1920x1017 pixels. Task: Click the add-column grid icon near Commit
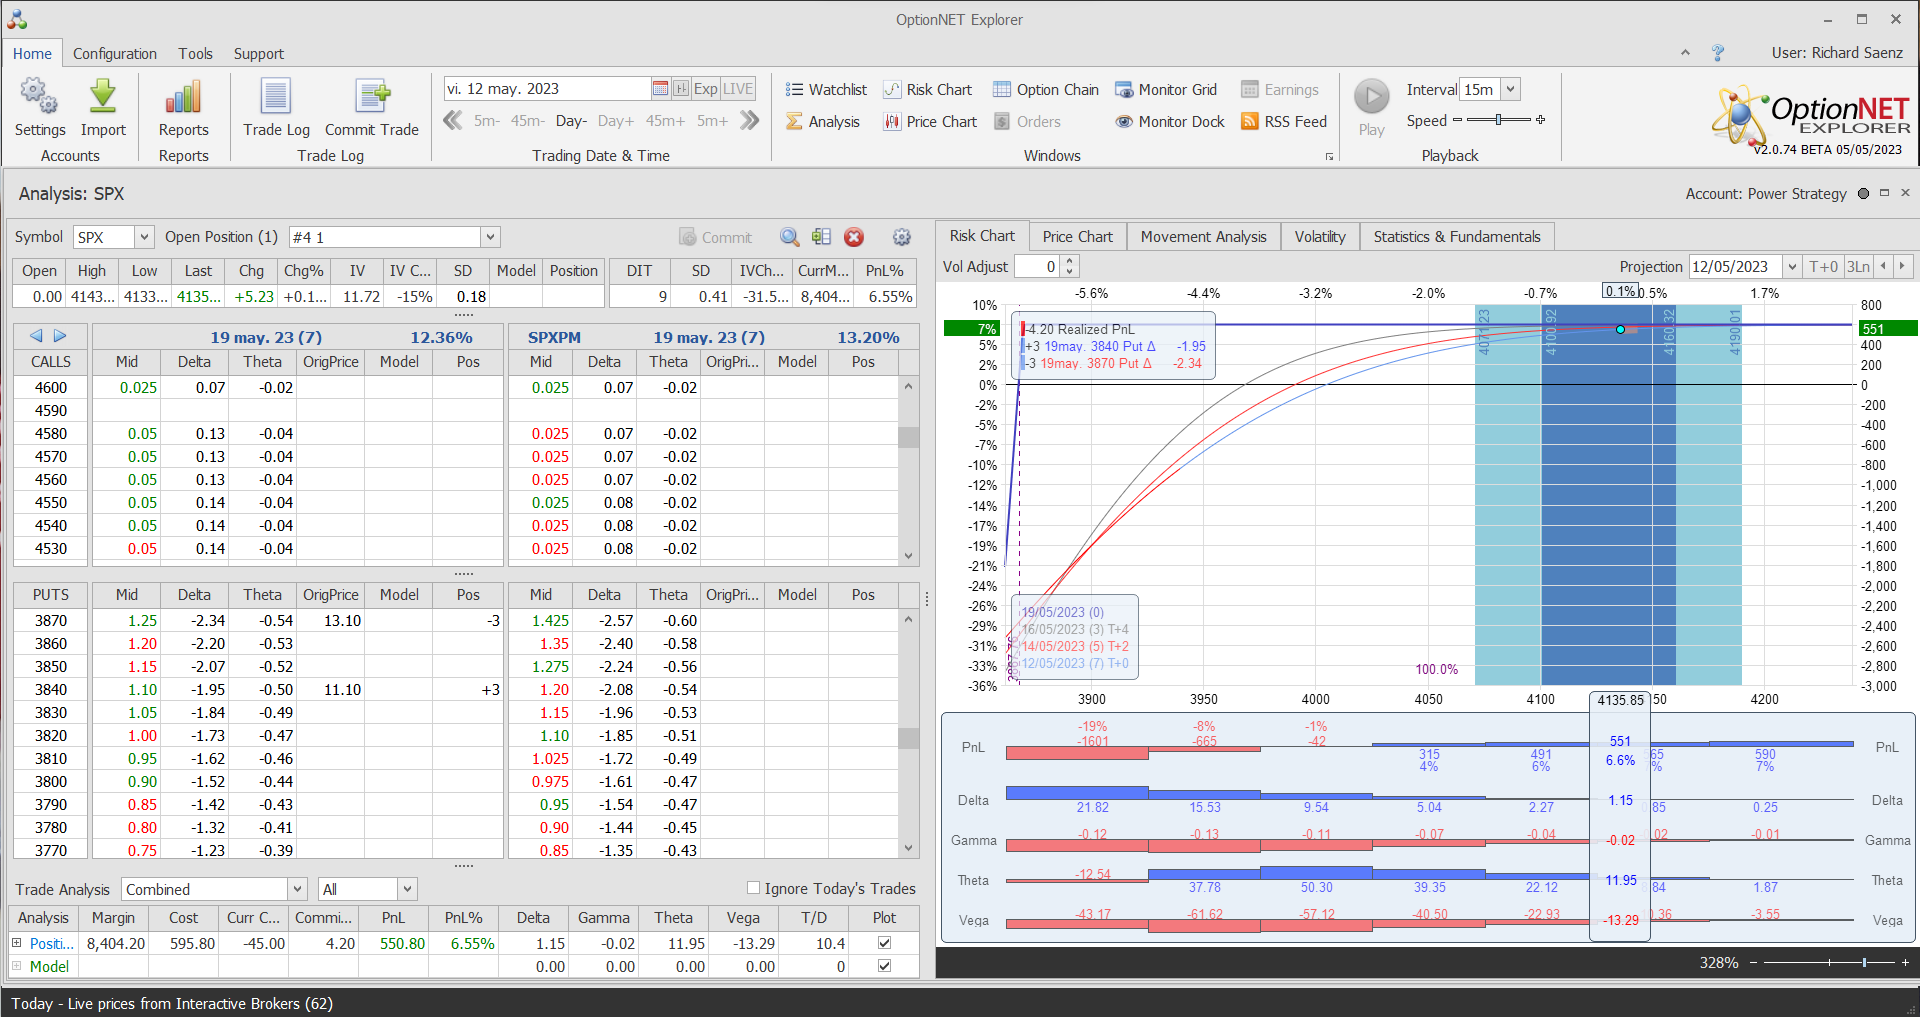click(x=822, y=237)
